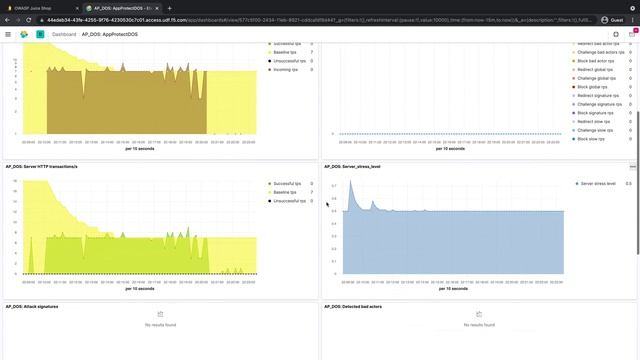
Task: Toggle Block global rps legend entry
Action: [592, 87]
